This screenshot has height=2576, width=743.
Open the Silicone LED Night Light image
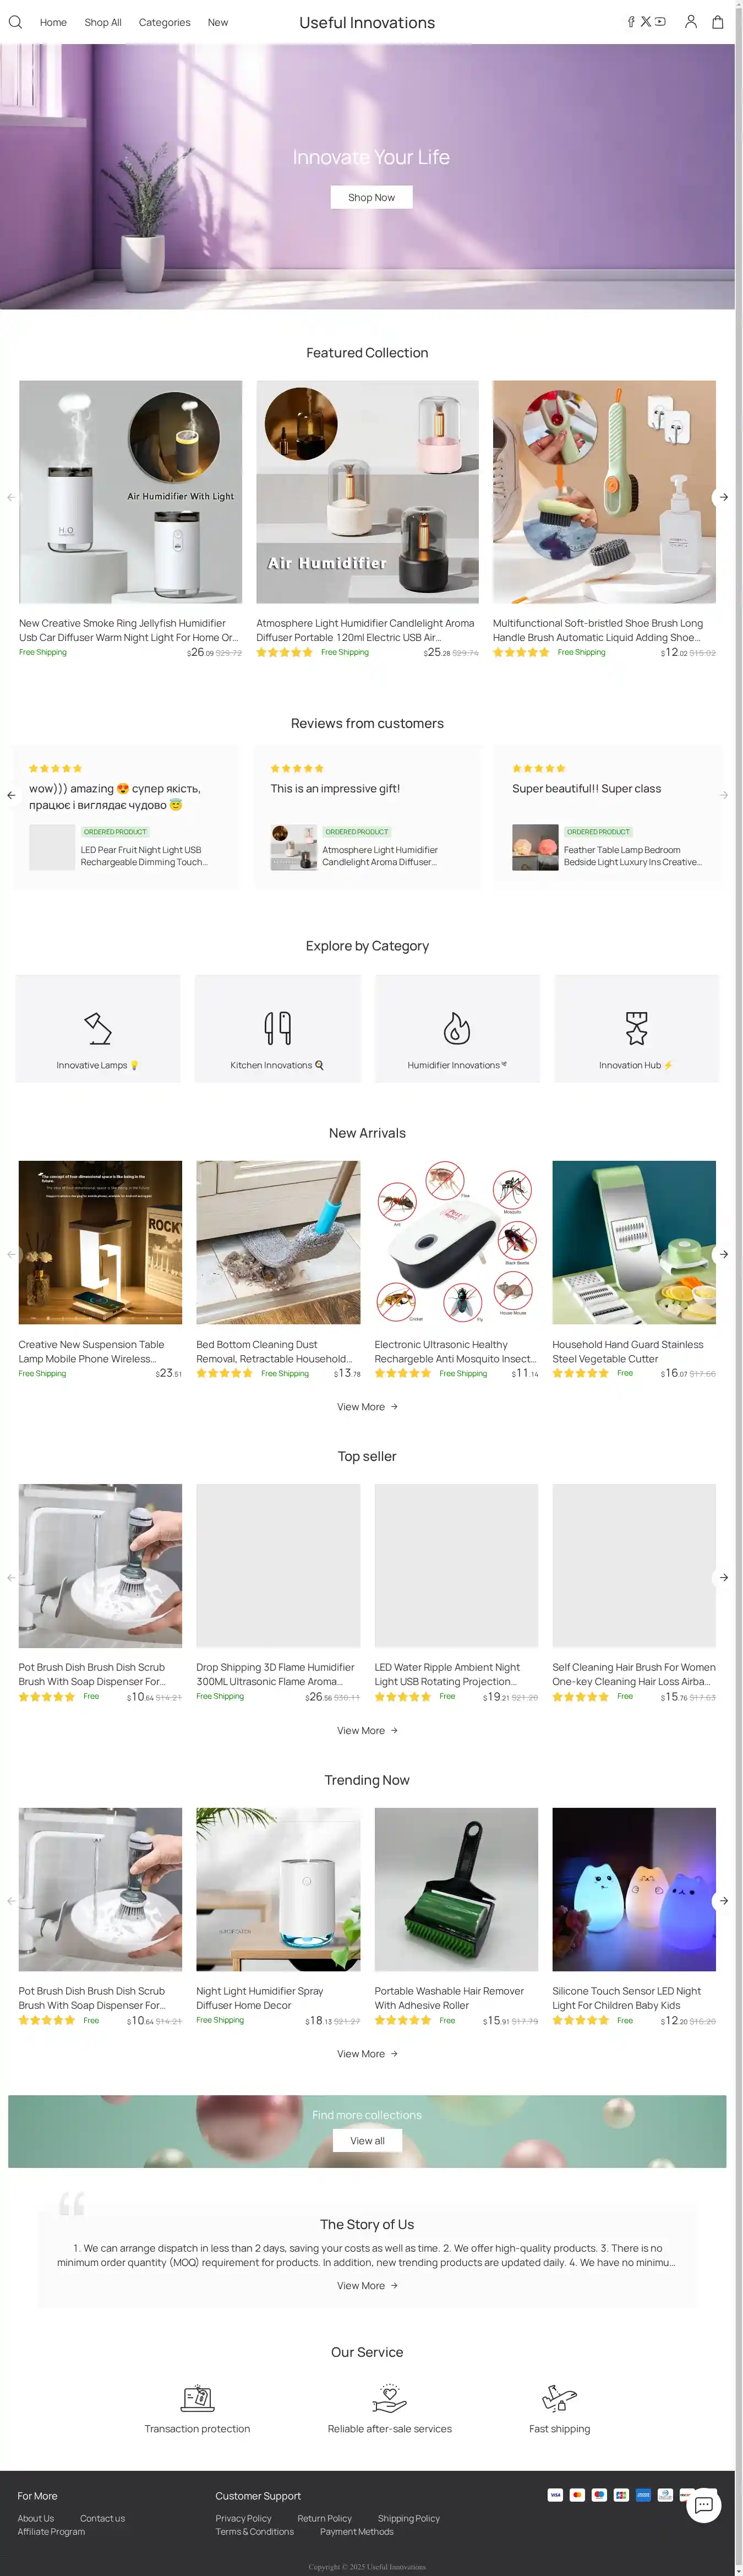634,1889
